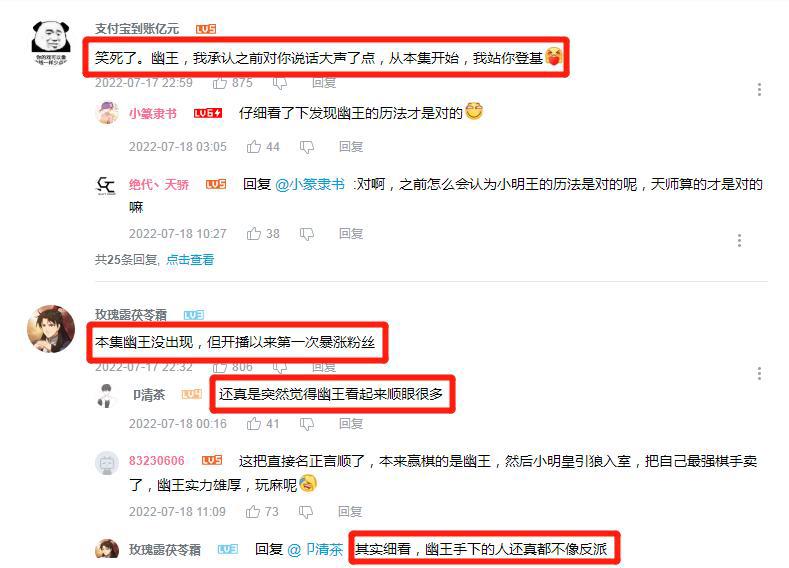Reply to 小篆隶书's comment
This screenshot has width=789, height=568.
pyautogui.click(x=351, y=146)
